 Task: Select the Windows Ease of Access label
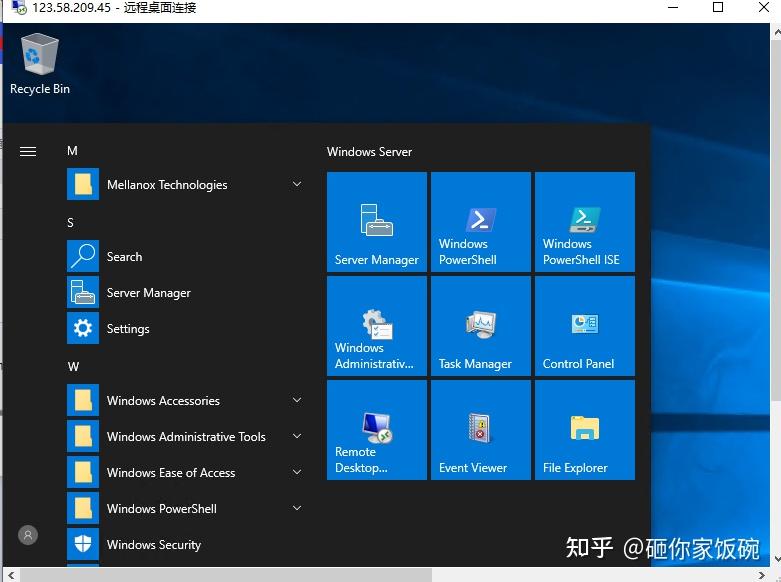[171, 473]
